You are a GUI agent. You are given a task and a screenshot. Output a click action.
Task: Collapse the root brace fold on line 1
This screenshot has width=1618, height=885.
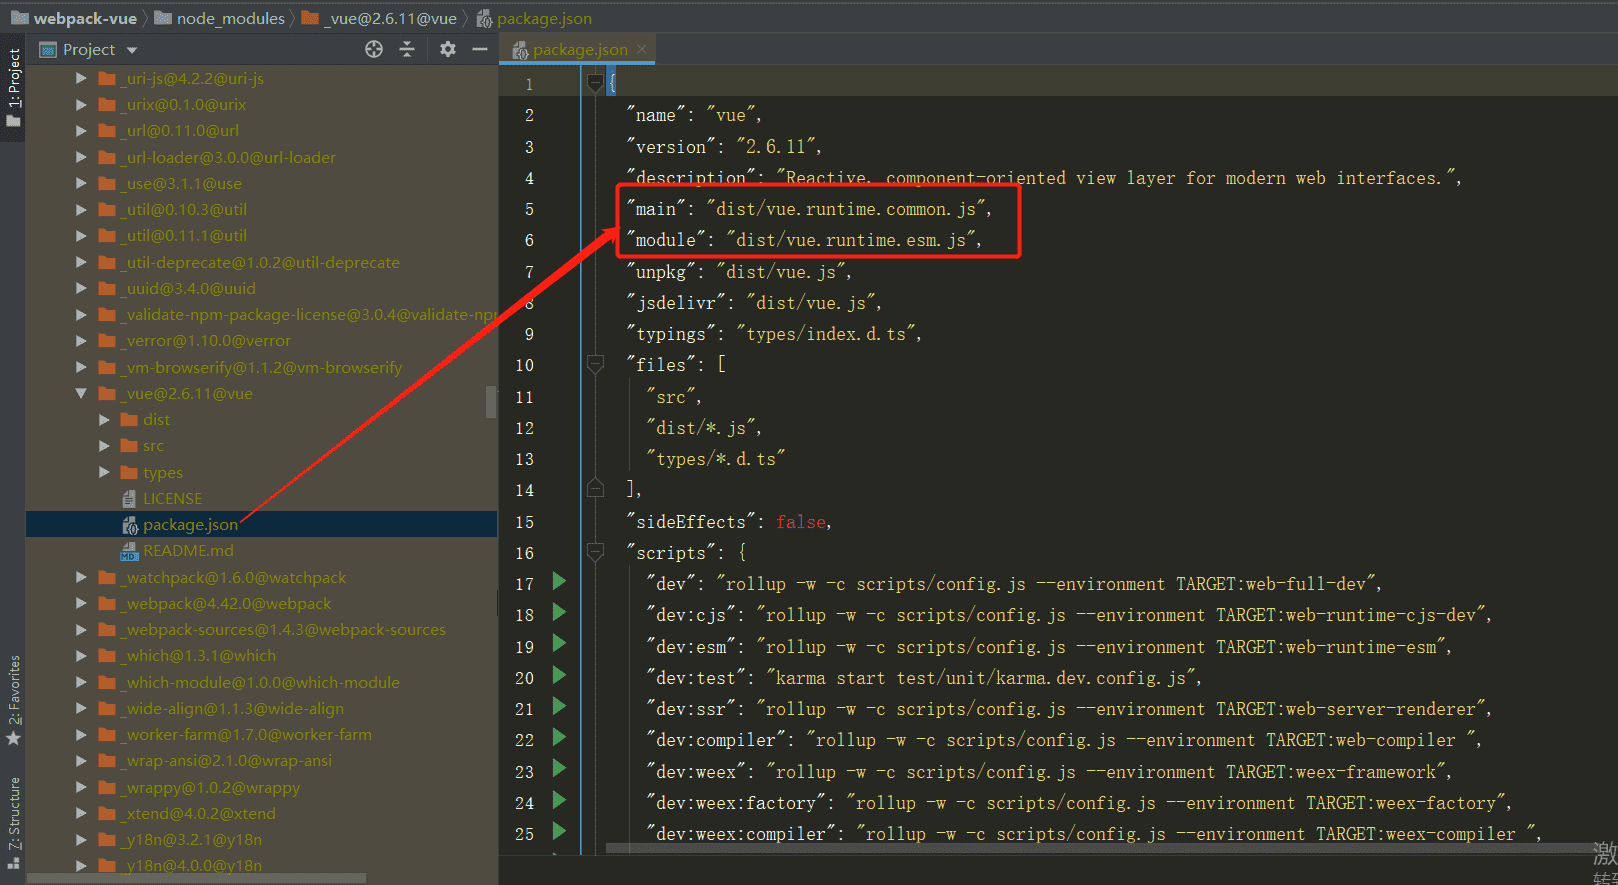595,83
